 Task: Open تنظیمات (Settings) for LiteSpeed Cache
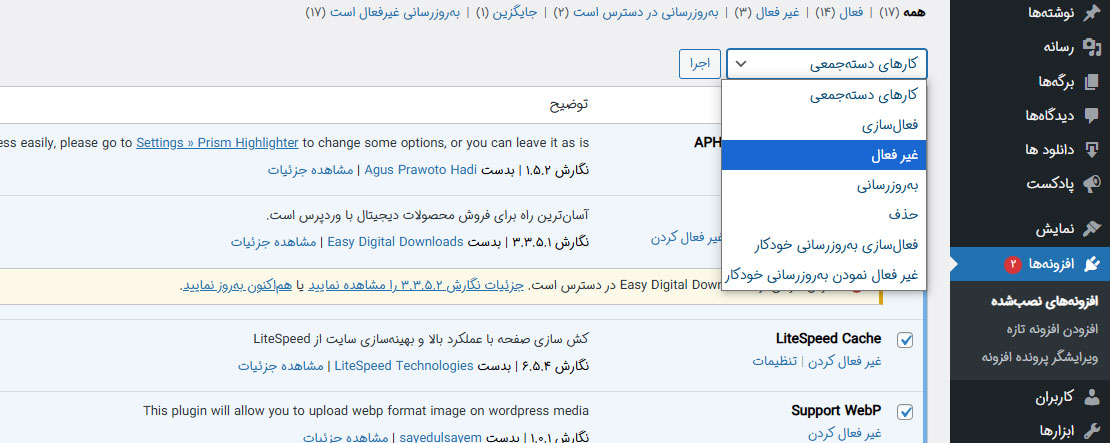tap(774, 361)
